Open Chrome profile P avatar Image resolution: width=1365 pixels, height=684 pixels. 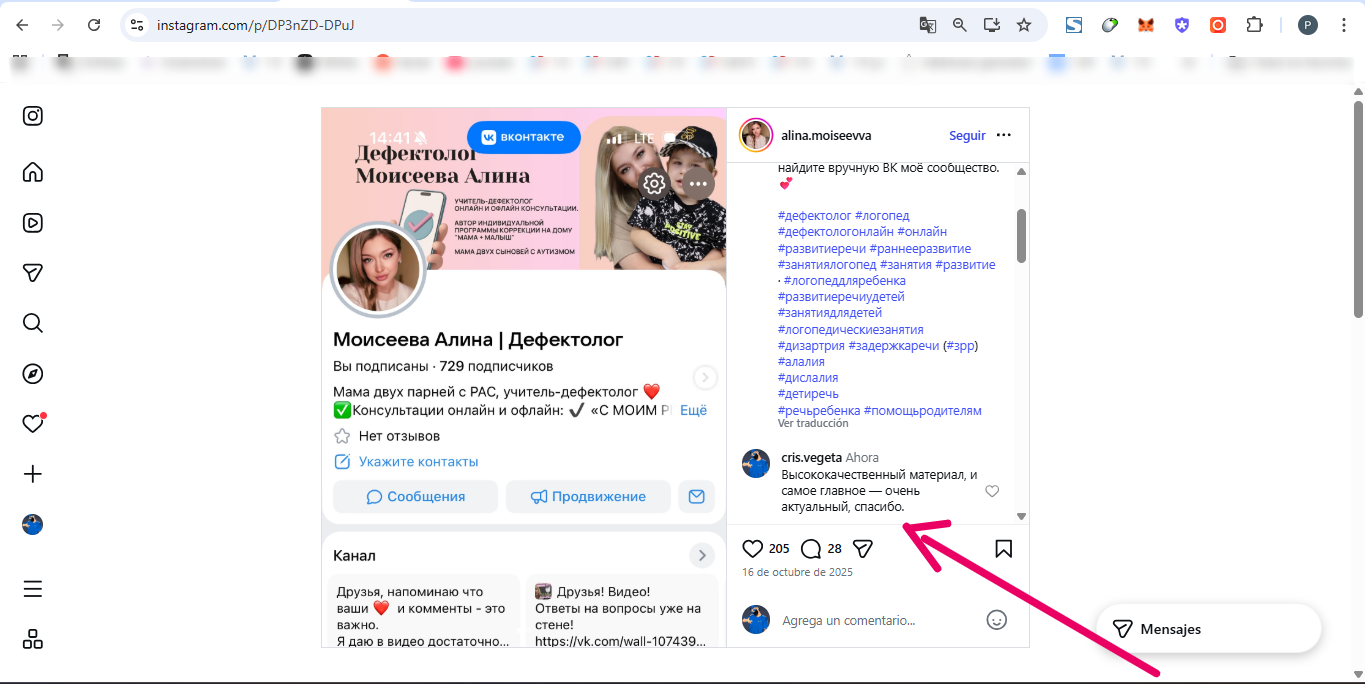(x=1308, y=25)
